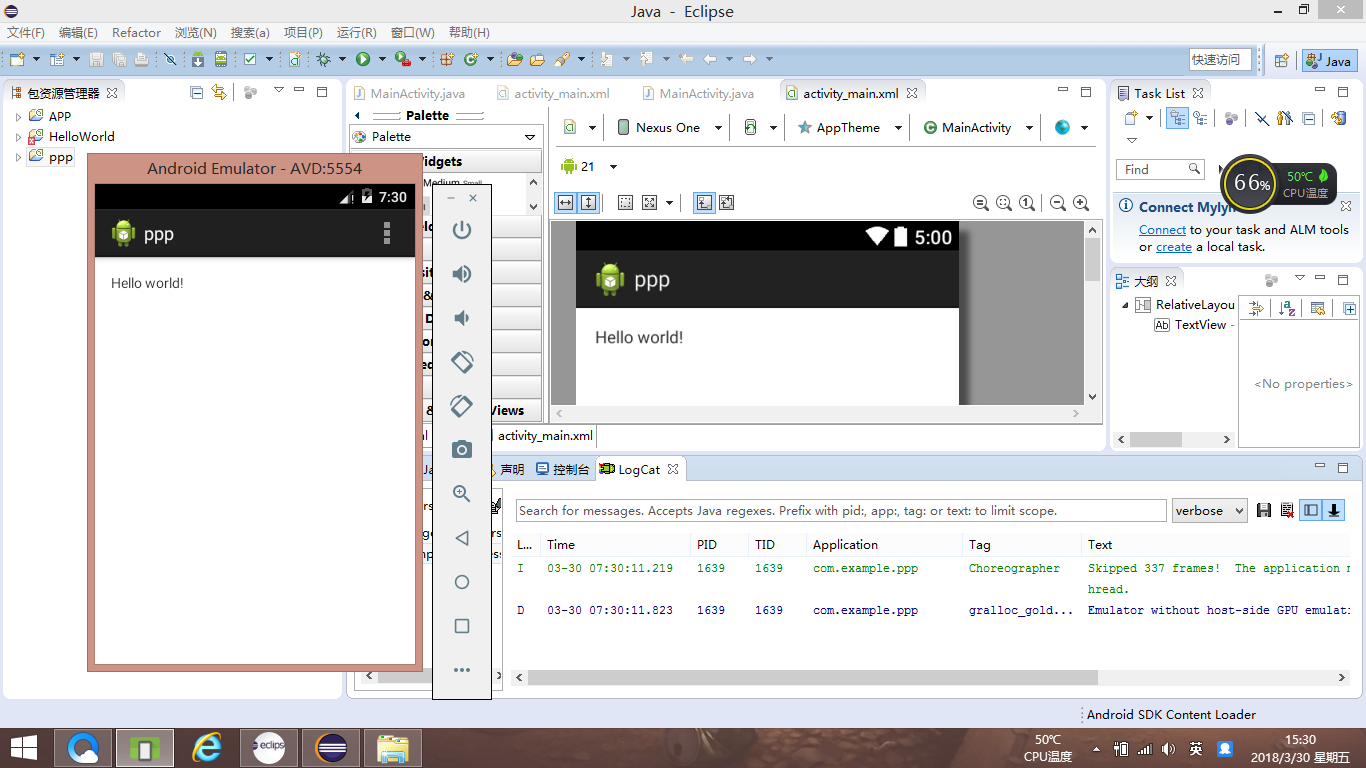Switch to the 控制台 console tab

pos(562,469)
